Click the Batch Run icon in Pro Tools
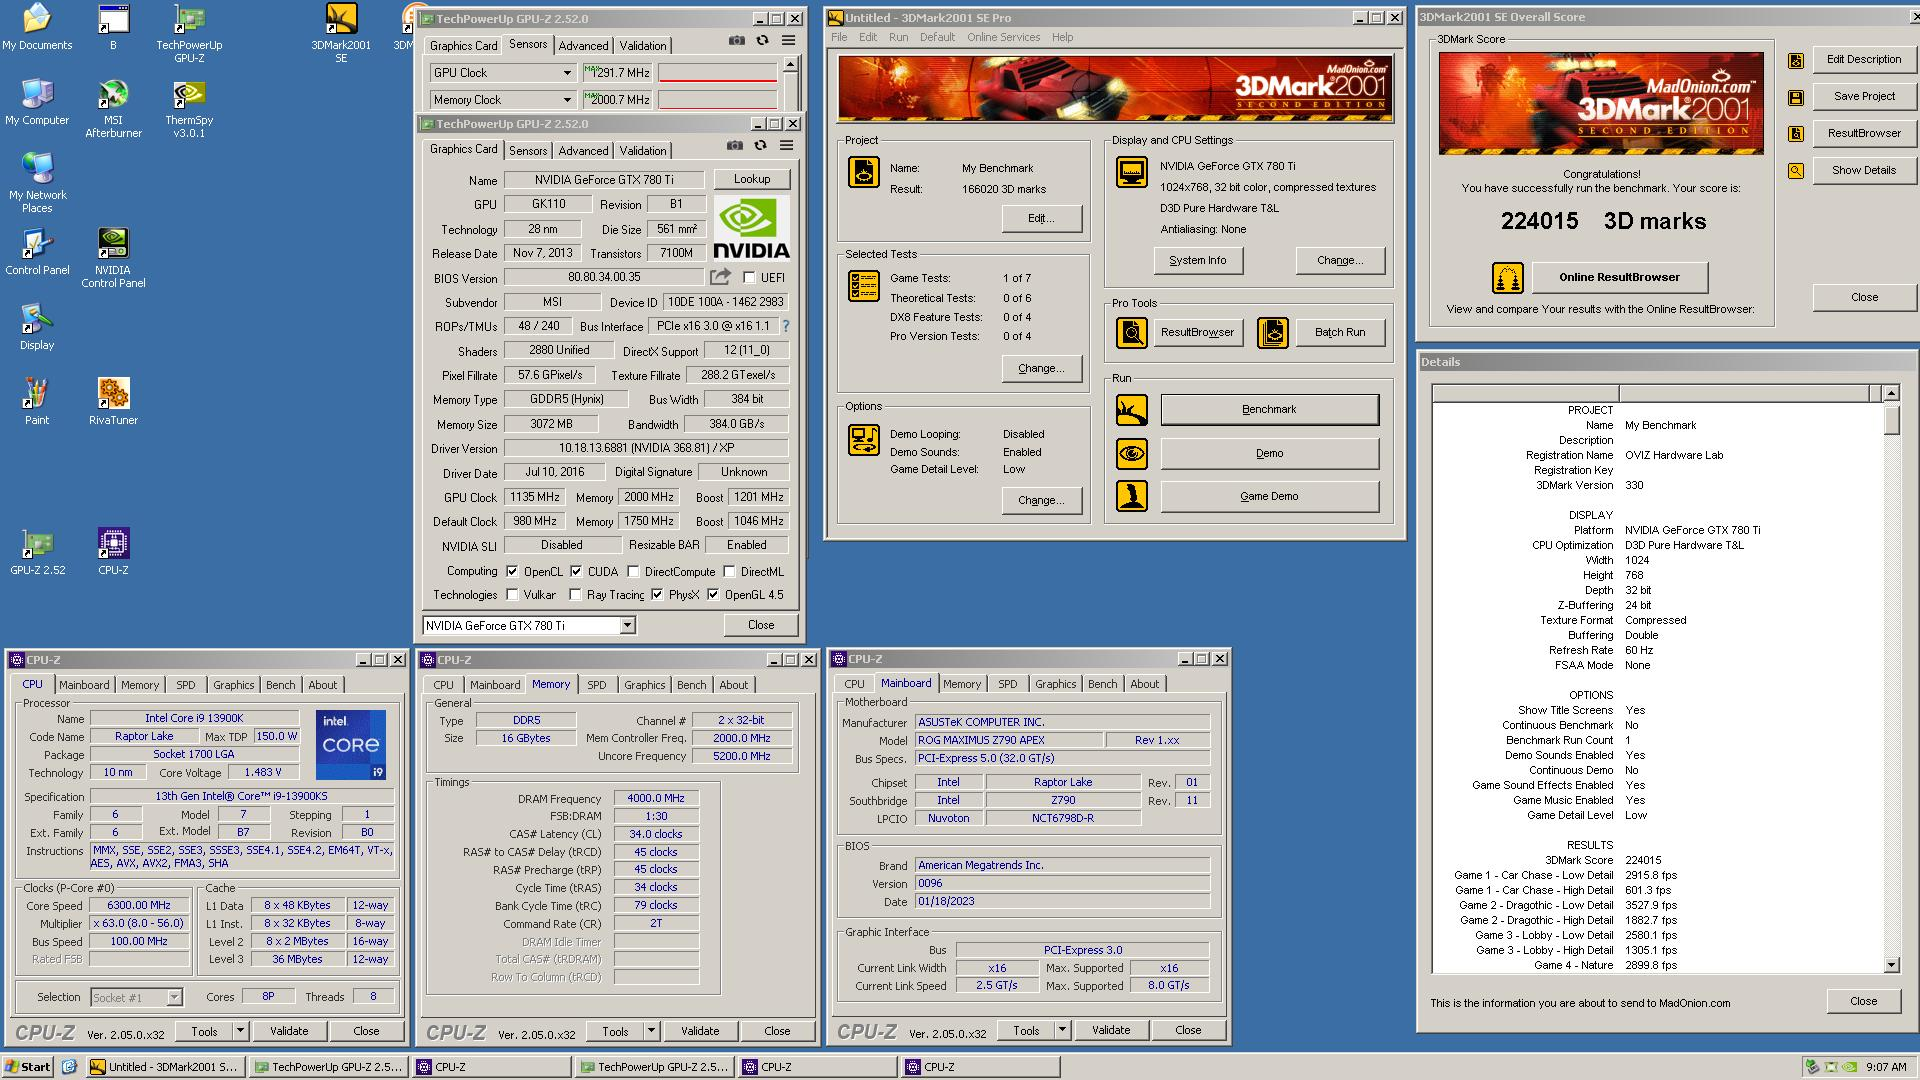 [x=1272, y=332]
